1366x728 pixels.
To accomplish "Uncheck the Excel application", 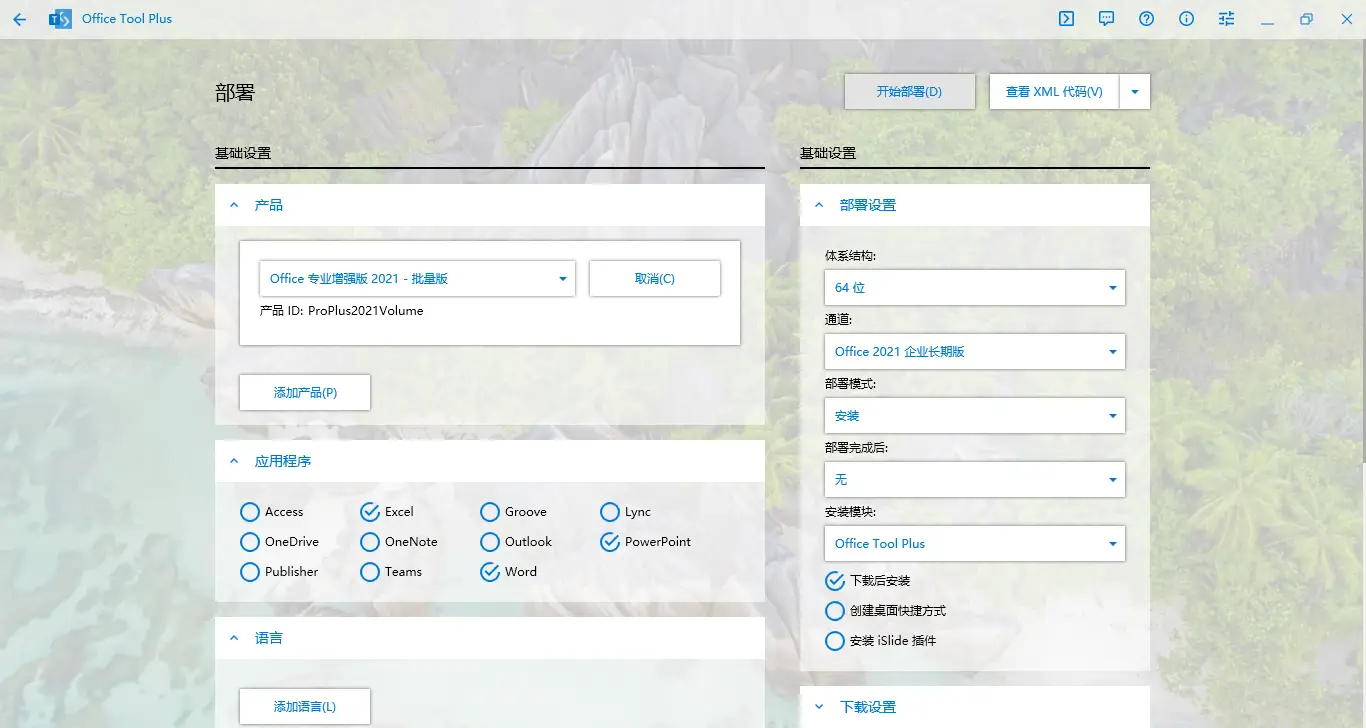I will 370,512.
